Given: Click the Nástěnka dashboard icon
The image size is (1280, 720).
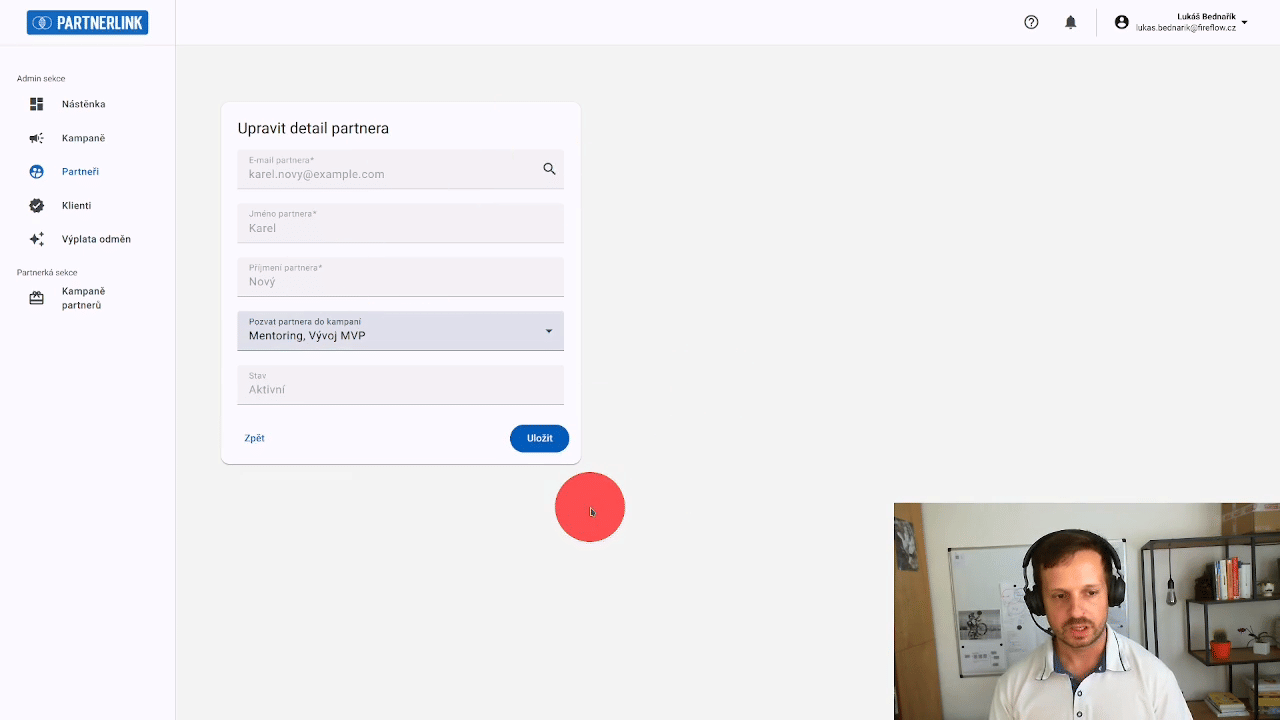Looking at the screenshot, I should (x=37, y=104).
